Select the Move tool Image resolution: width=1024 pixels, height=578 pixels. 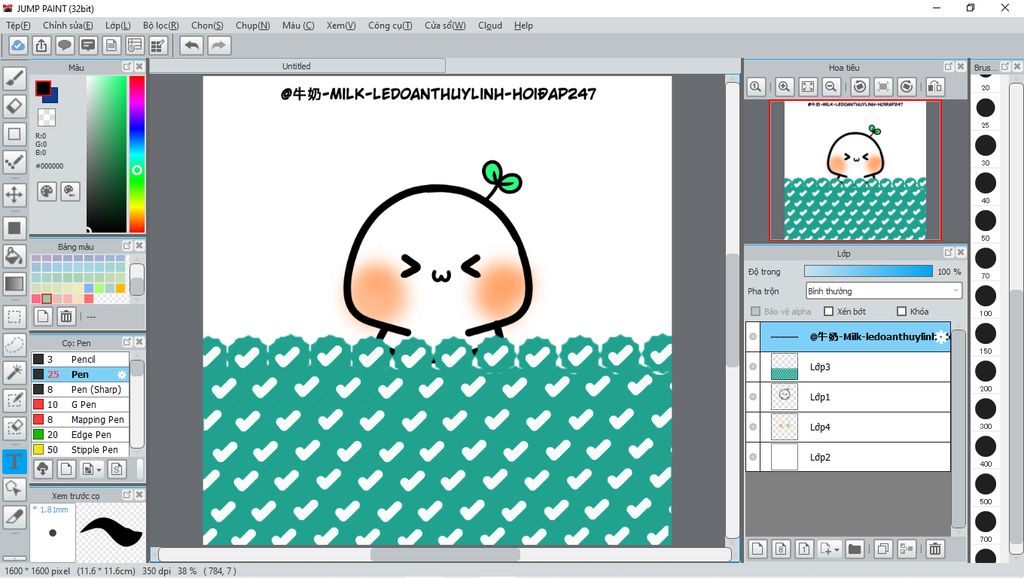pos(14,194)
